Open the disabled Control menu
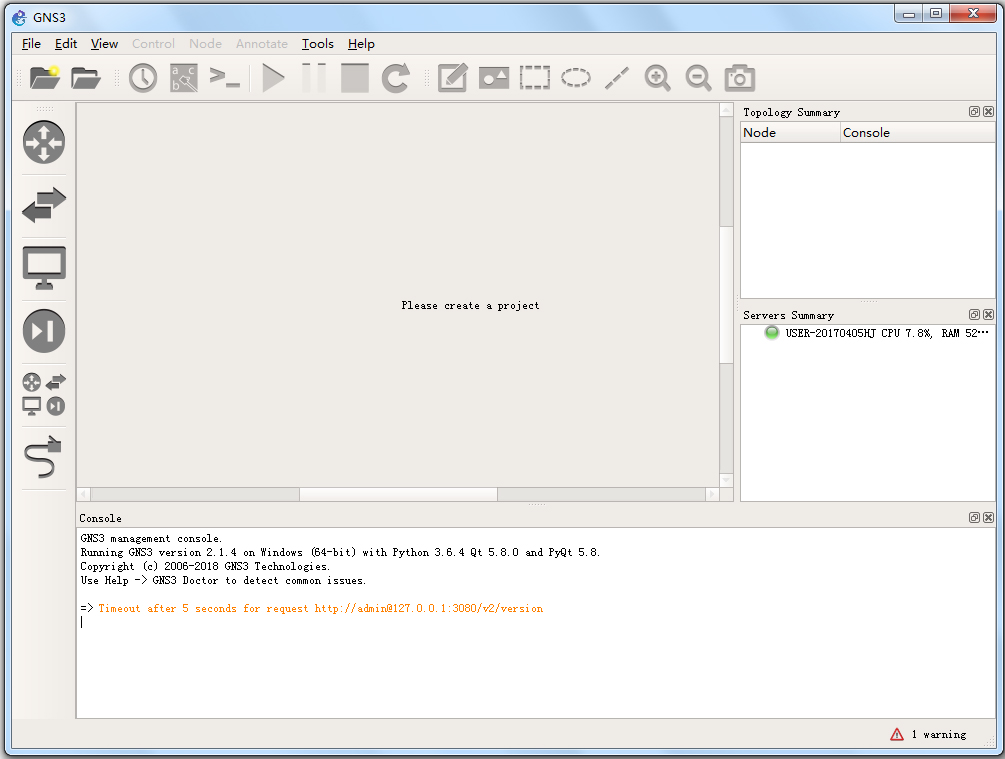Screen dimensions: 1005x759 153,44
